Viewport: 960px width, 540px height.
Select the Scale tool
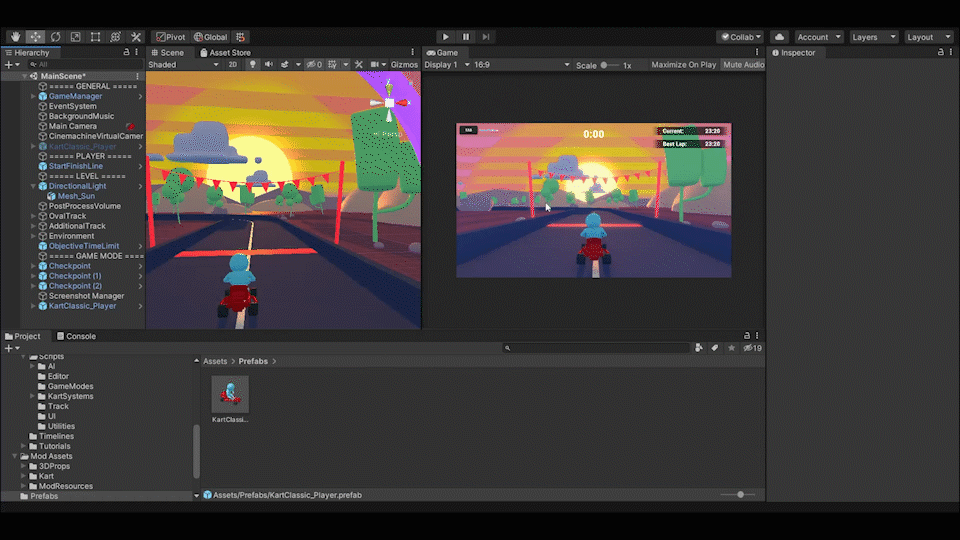click(75, 37)
